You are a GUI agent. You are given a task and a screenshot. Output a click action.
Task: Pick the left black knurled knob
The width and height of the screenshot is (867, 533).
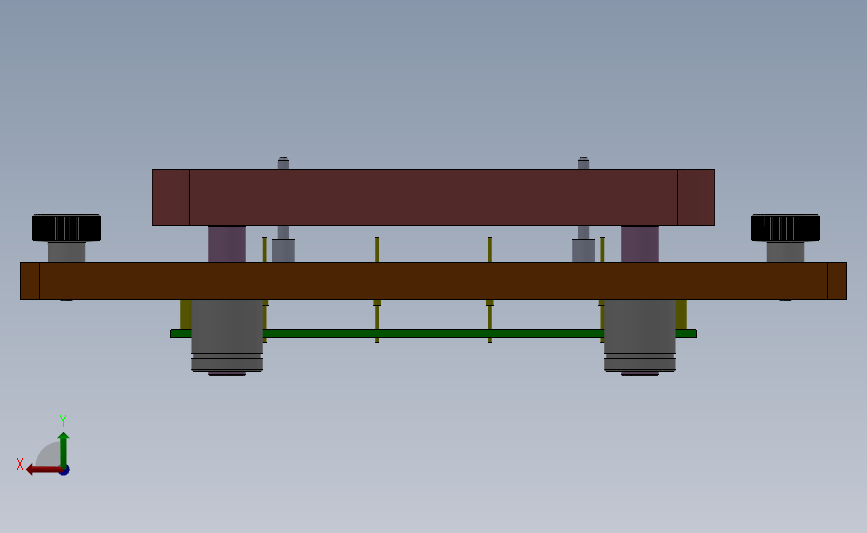click(66, 228)
